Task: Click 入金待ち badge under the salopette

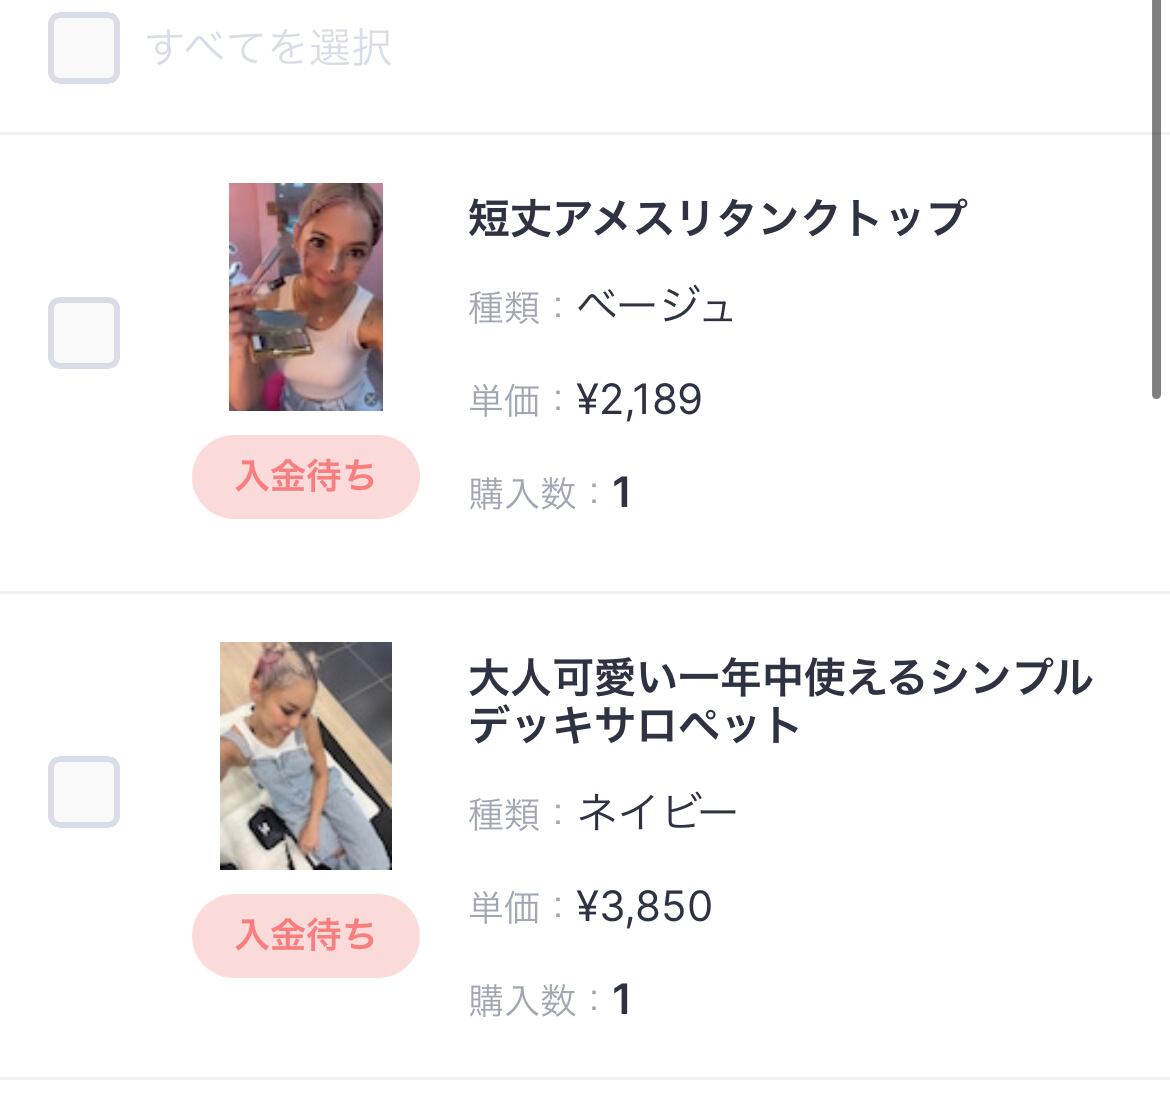Action: click(305, 936)
